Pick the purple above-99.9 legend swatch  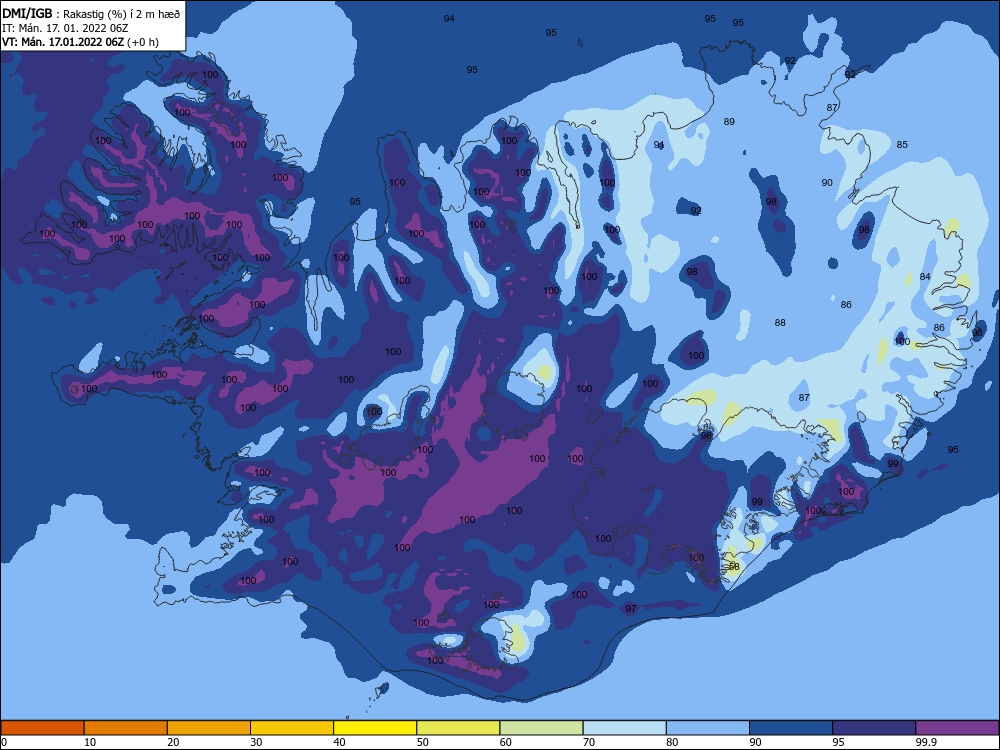[957, 728]
